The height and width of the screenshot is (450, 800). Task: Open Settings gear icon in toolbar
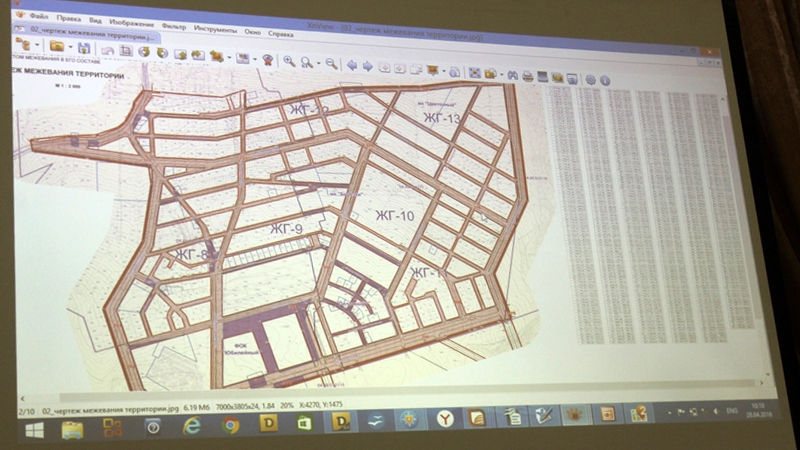click(x=590, y=78)
